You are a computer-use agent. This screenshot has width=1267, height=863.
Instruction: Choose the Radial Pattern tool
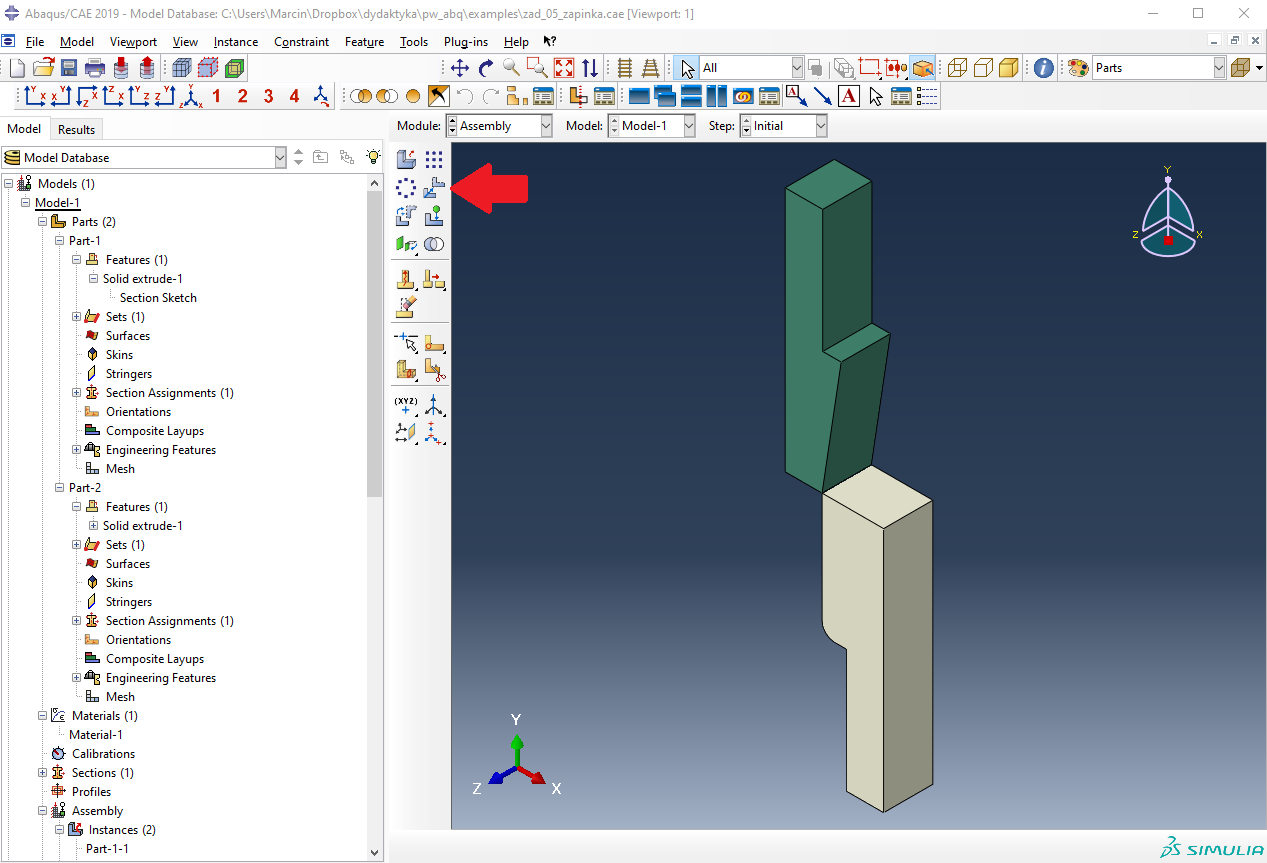[x=406, y=187]
